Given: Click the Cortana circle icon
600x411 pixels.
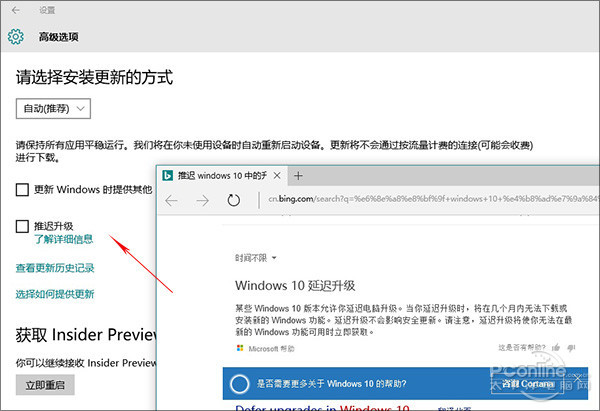Looking at the screenshot, I should pyautogui.click(x=240, y=384).
